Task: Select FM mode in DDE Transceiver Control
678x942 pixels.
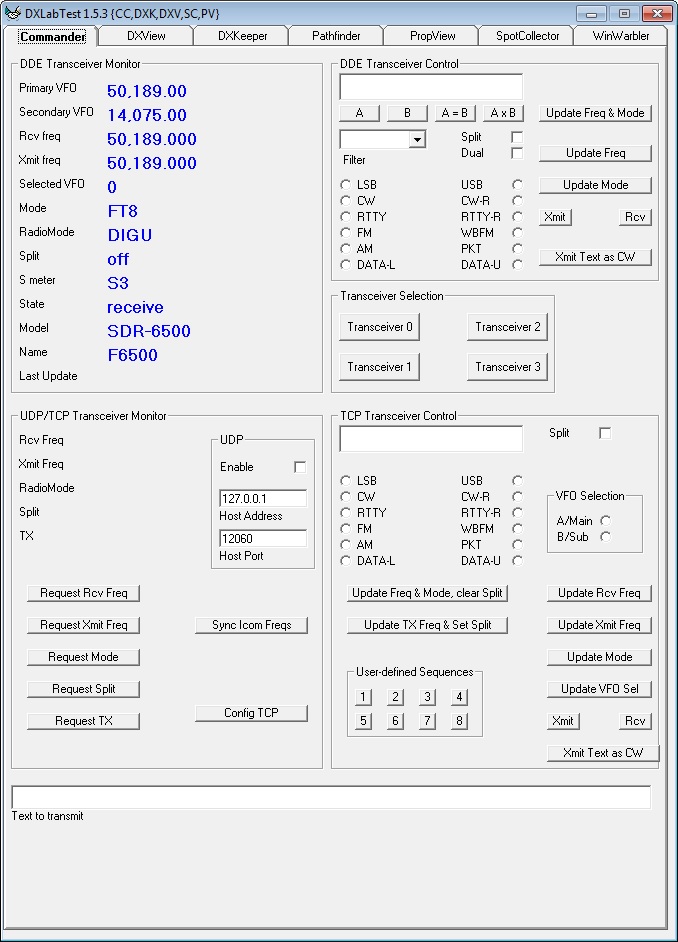Action: pyautogui.click(x=345, y=232)
